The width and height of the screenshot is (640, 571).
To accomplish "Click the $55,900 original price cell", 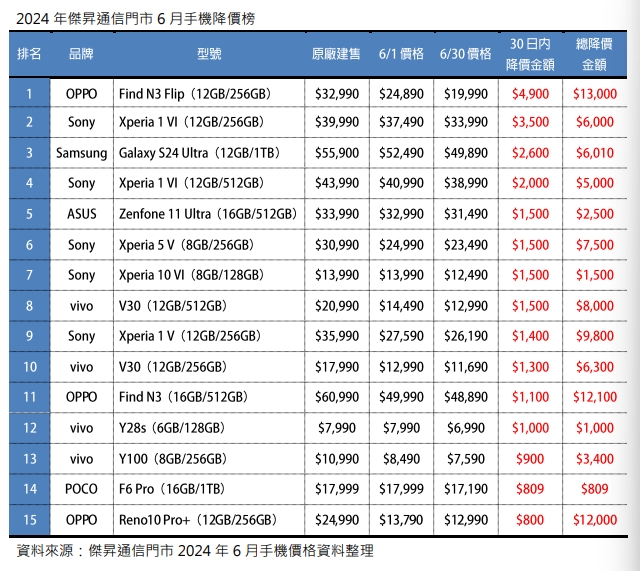I will pyautogui.click(x=337, y=153).
